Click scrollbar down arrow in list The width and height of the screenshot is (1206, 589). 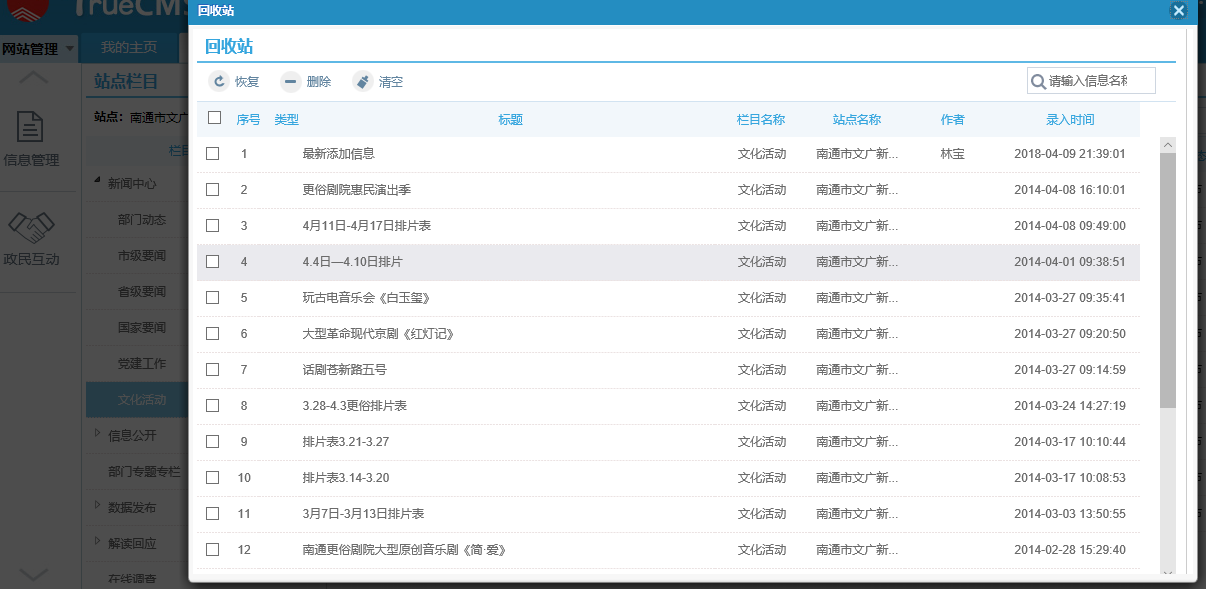1167,572
